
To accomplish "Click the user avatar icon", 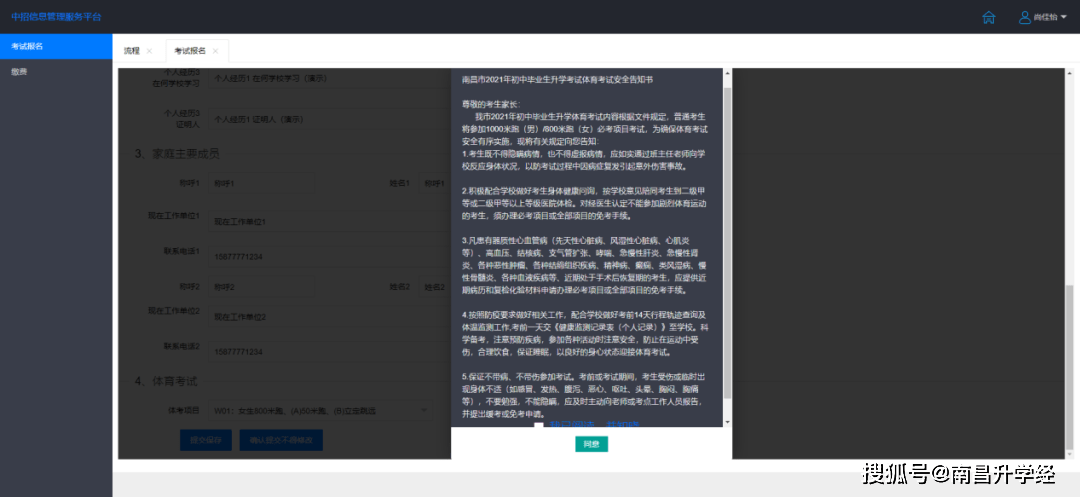I will tap(1025, 17).
